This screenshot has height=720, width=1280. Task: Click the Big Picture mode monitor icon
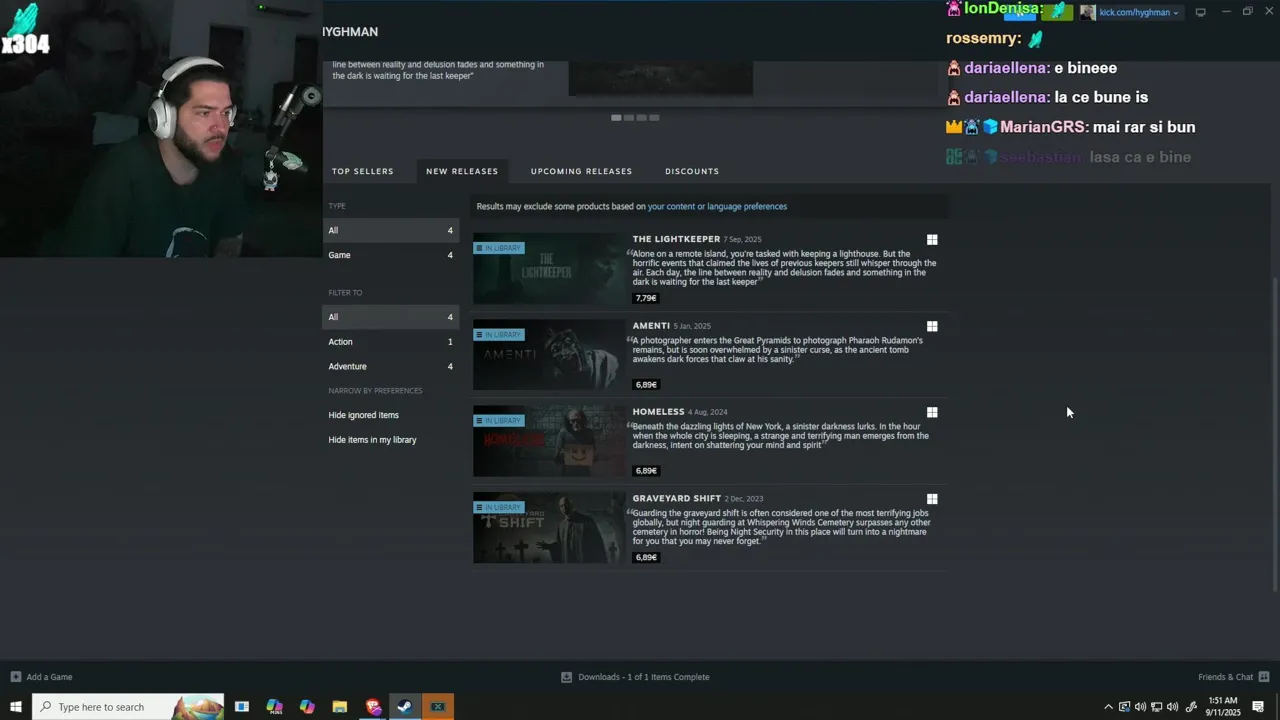pyautogui.click(x=1201, y=12)
